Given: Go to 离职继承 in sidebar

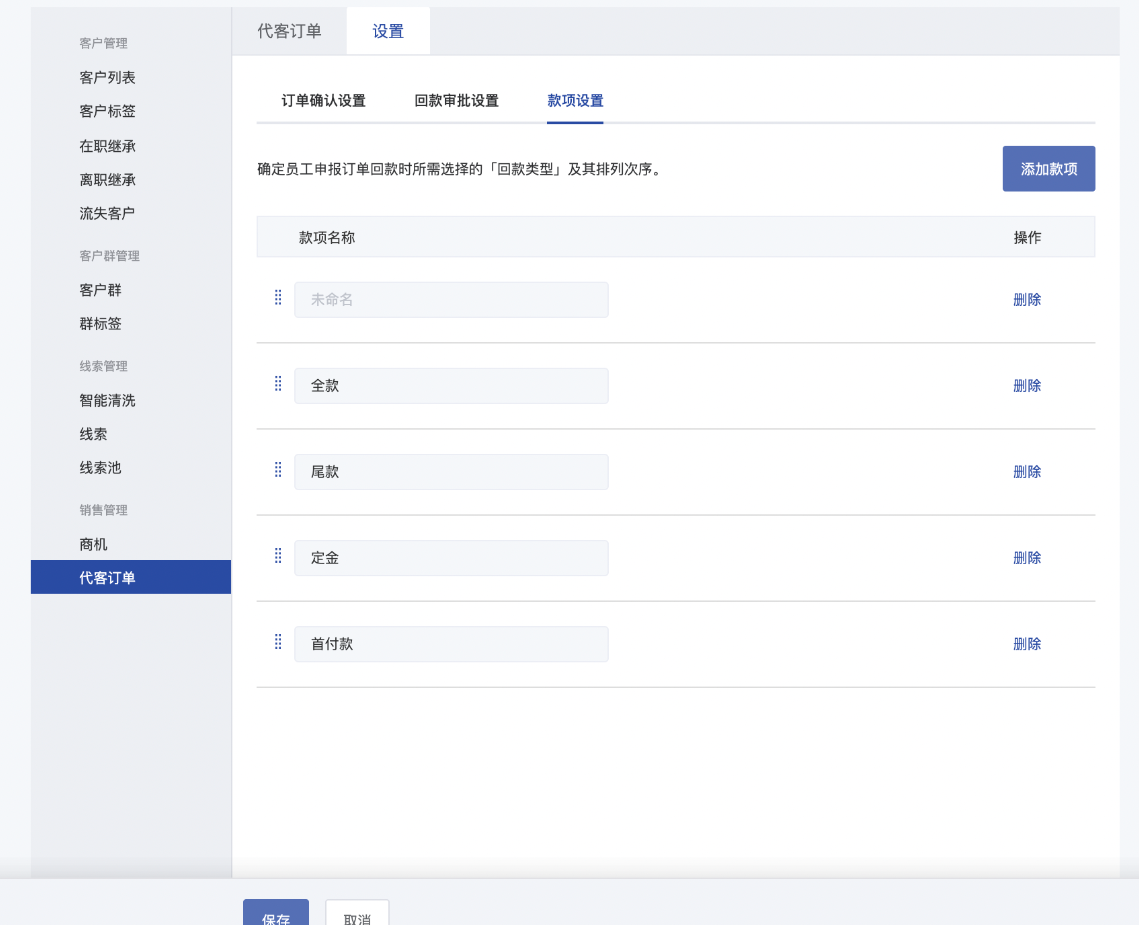Looking at the screenshot, I should coord(108,179).
